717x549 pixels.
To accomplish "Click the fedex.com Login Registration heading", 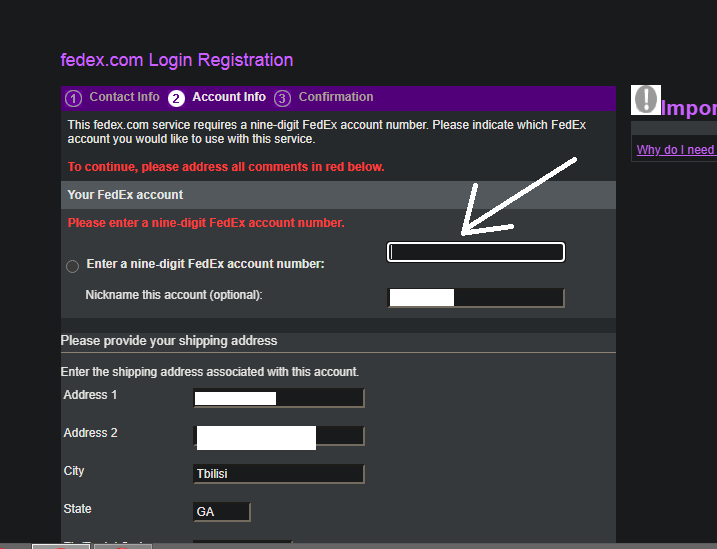I will (177, 60).
